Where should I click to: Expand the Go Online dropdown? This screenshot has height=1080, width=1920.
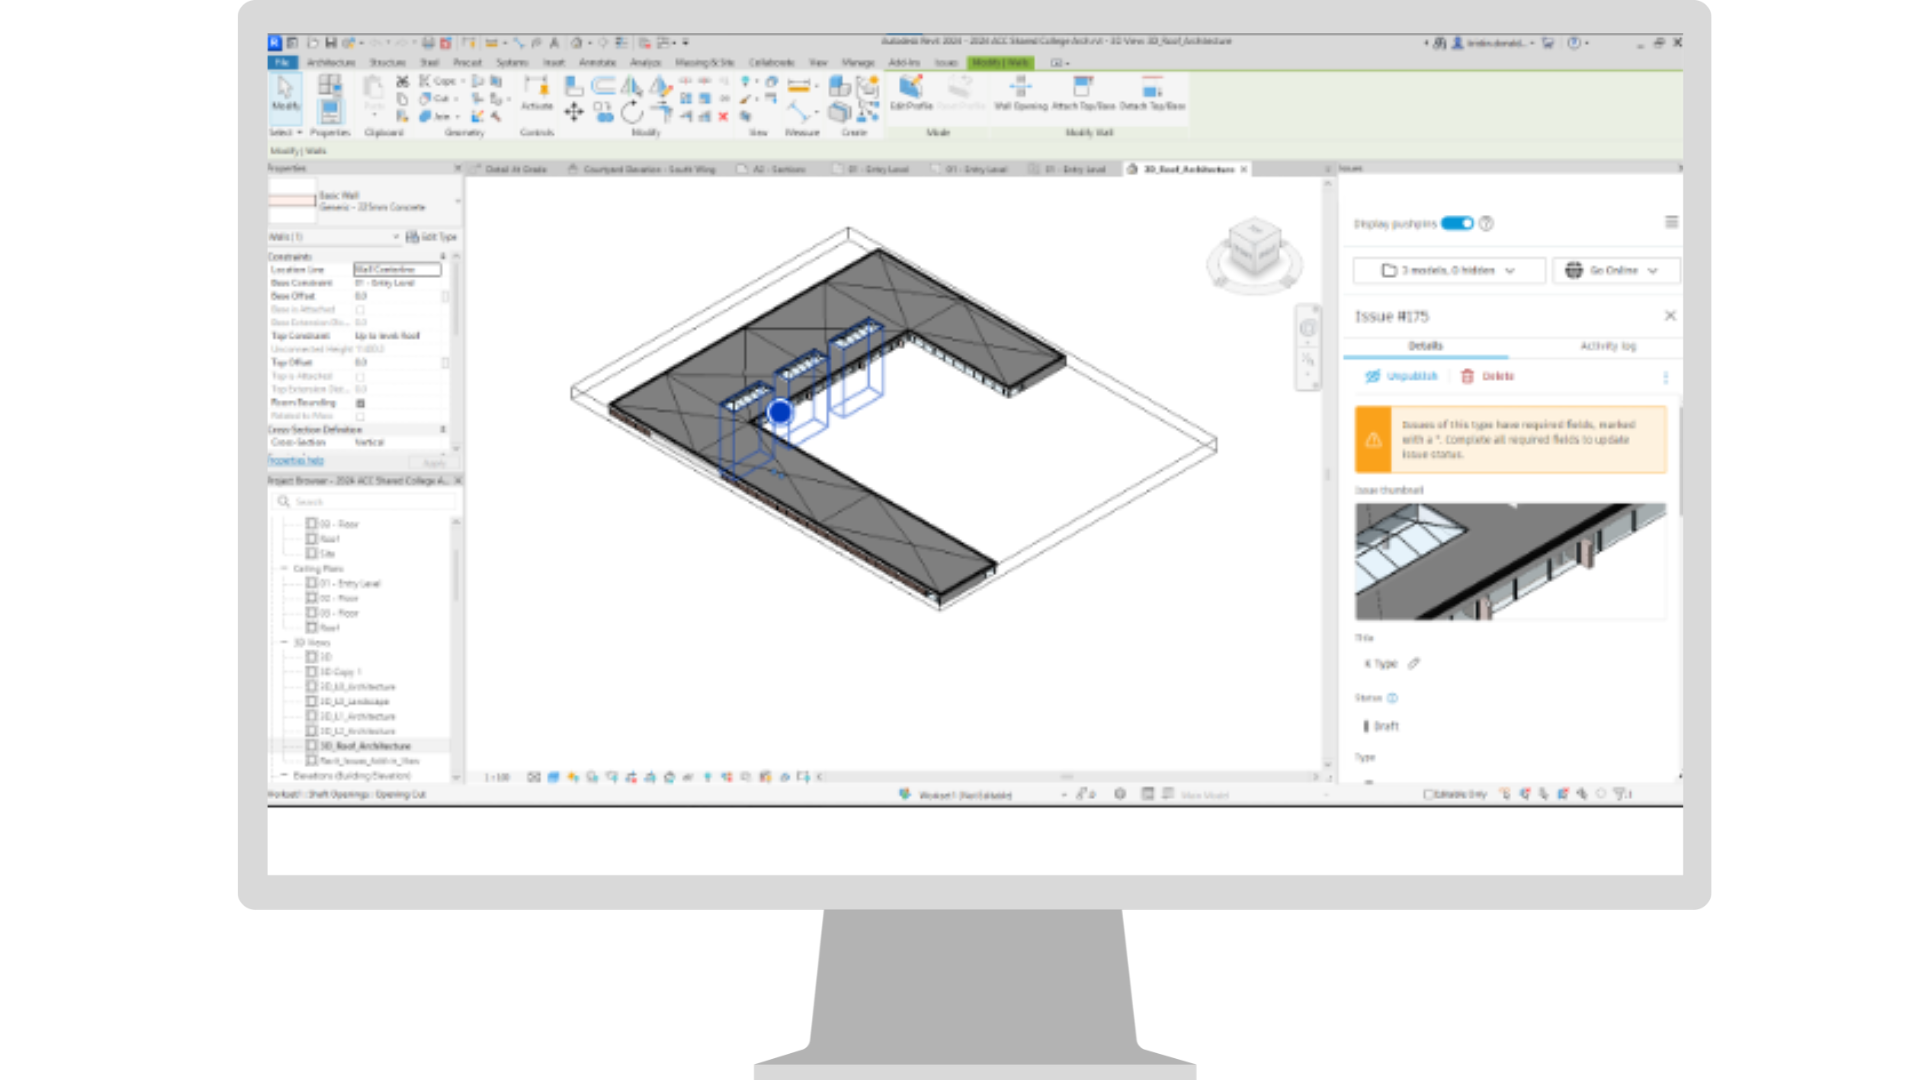pyautogui.click(x=1614, y=270)
